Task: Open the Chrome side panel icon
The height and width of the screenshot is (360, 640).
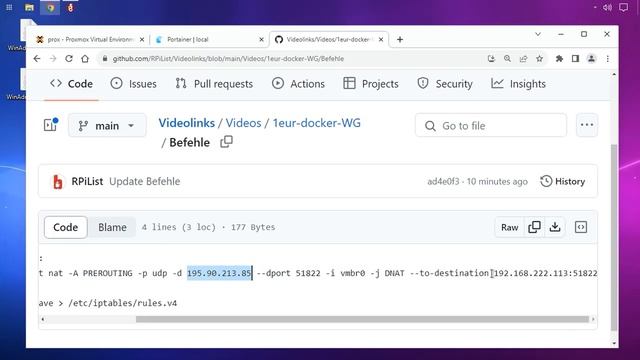Action: pos(575,59)
